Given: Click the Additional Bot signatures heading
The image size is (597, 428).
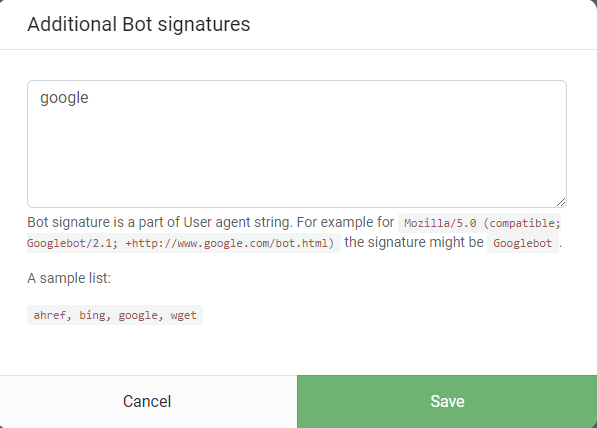Looking at the screenshot, I should (x=139, y=24).
